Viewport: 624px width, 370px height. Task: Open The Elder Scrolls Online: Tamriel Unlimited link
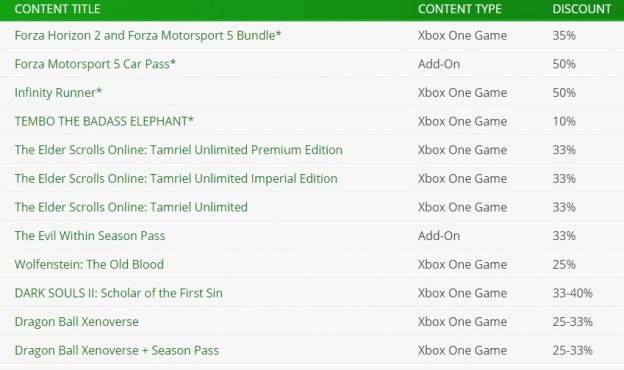pyautogui.click(x=131, y=207)
